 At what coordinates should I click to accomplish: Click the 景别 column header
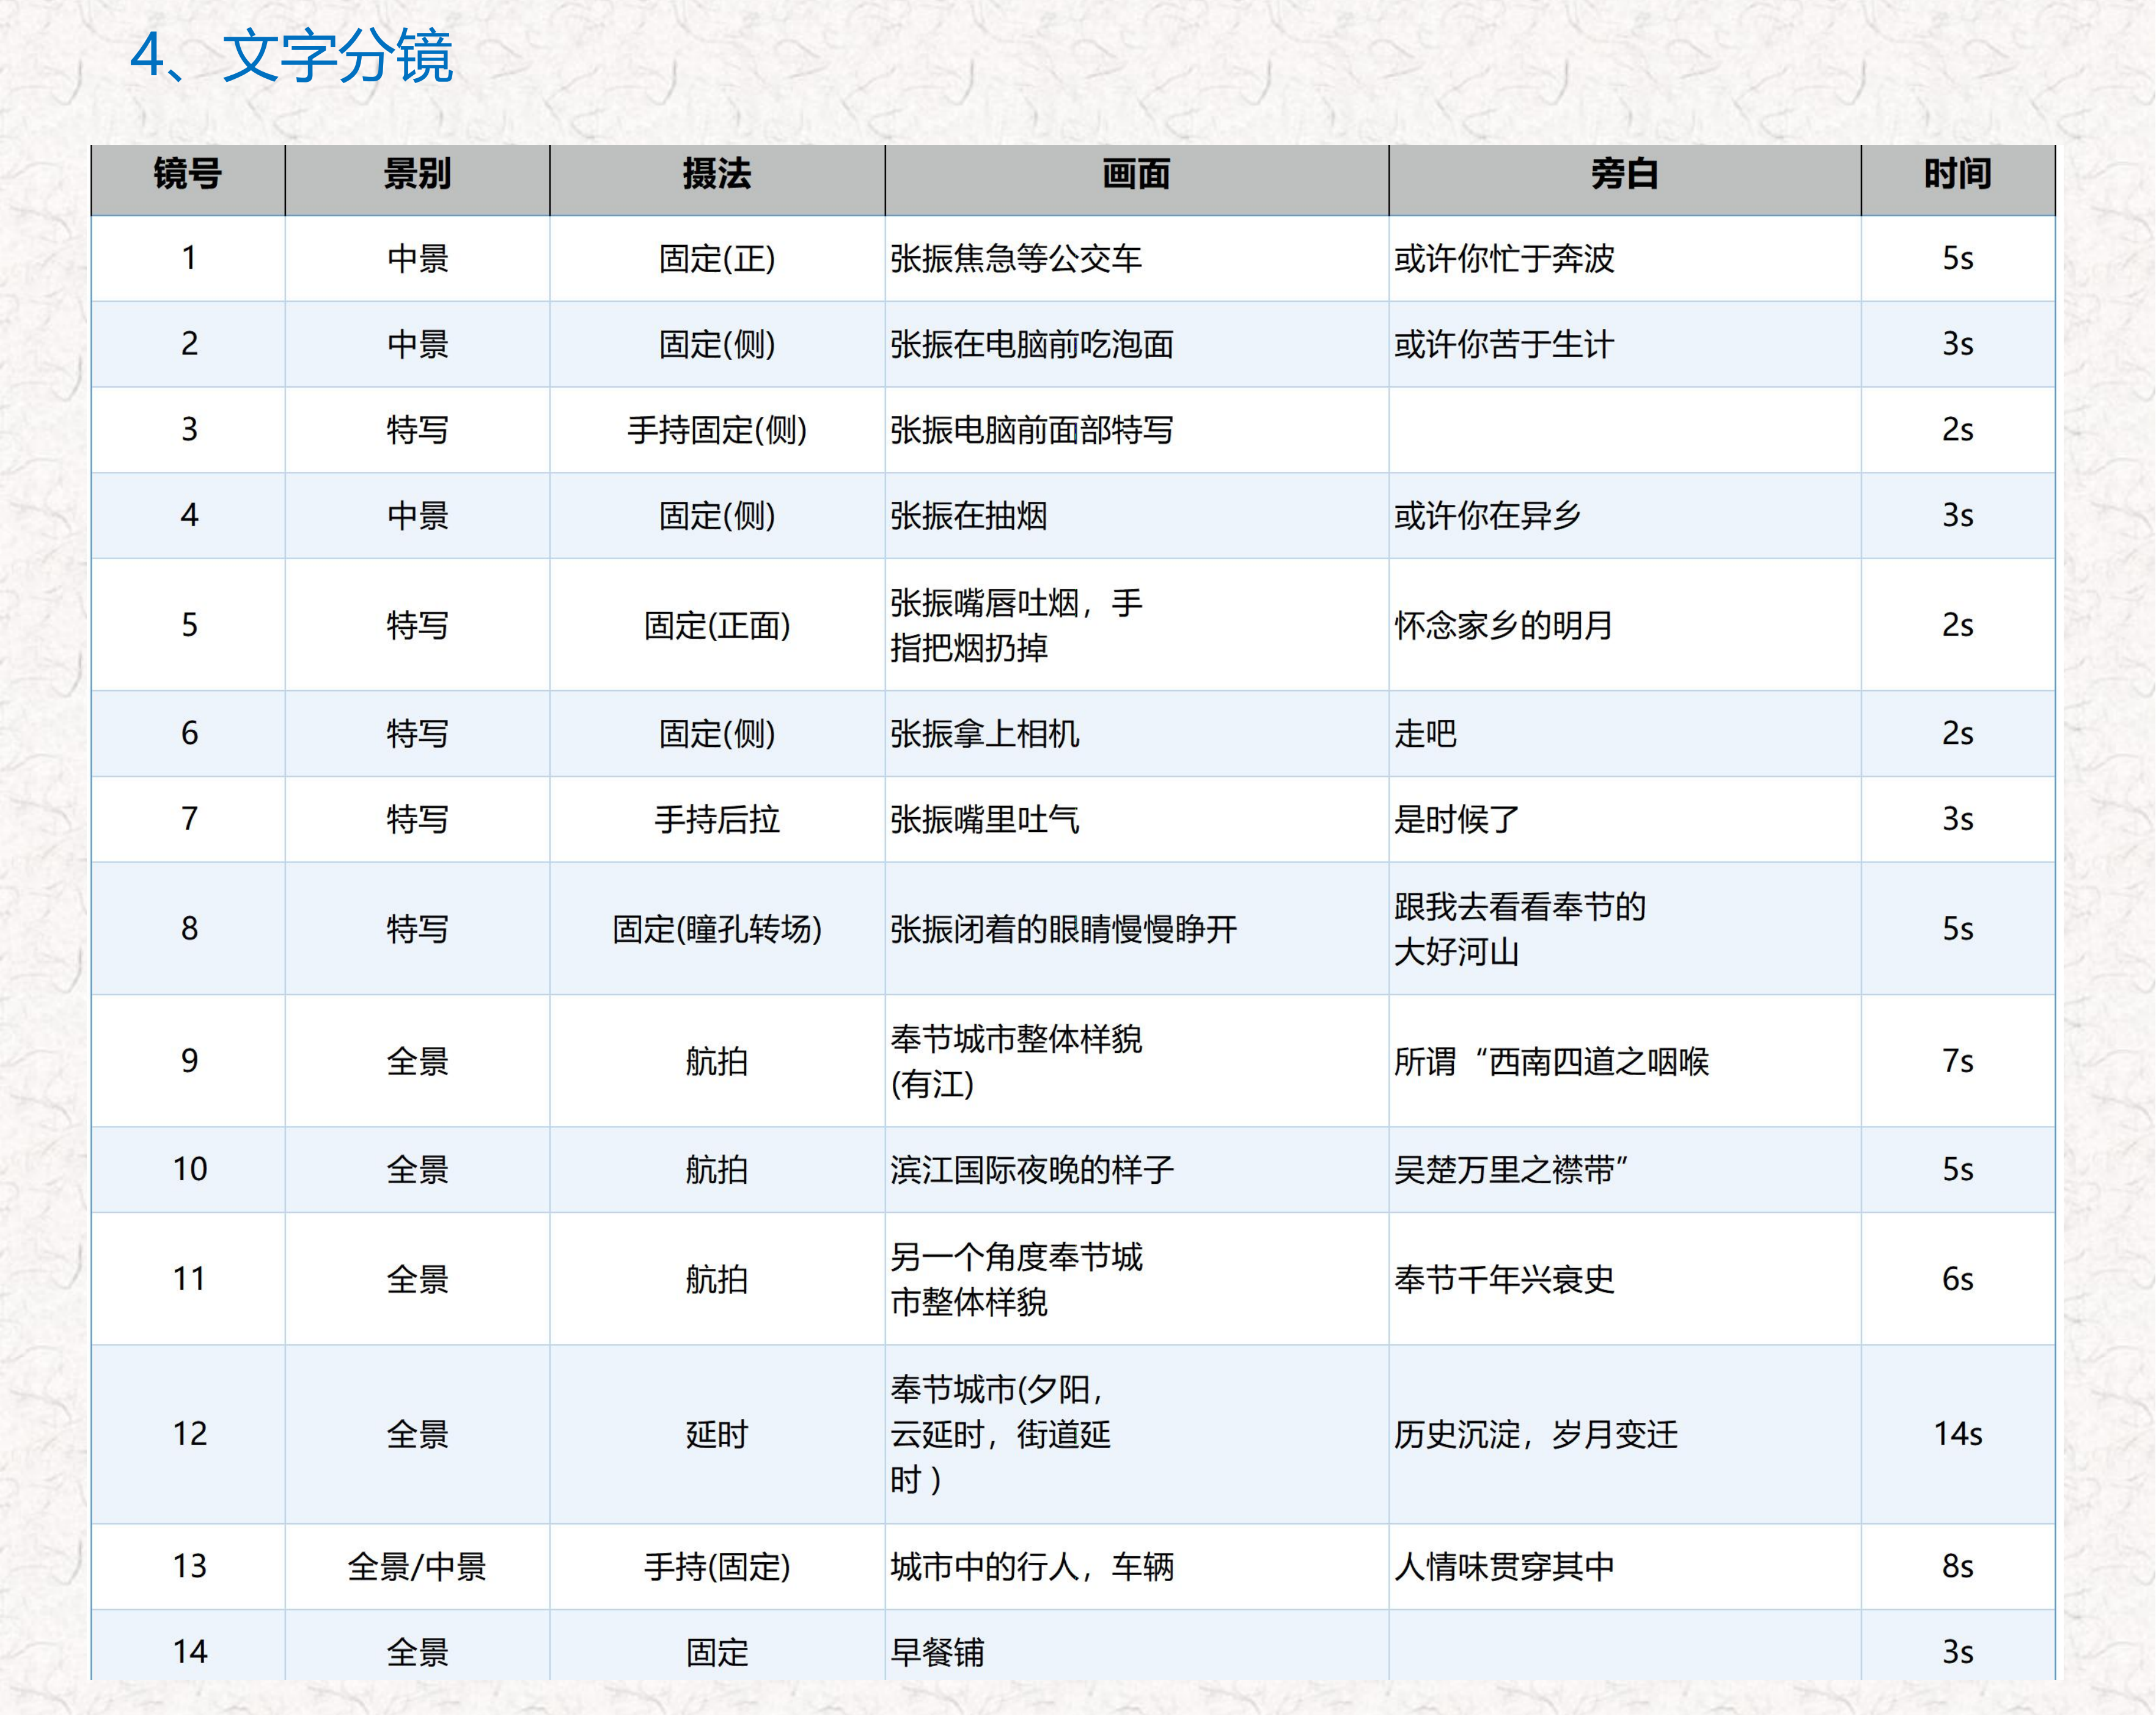pos(417,175)
